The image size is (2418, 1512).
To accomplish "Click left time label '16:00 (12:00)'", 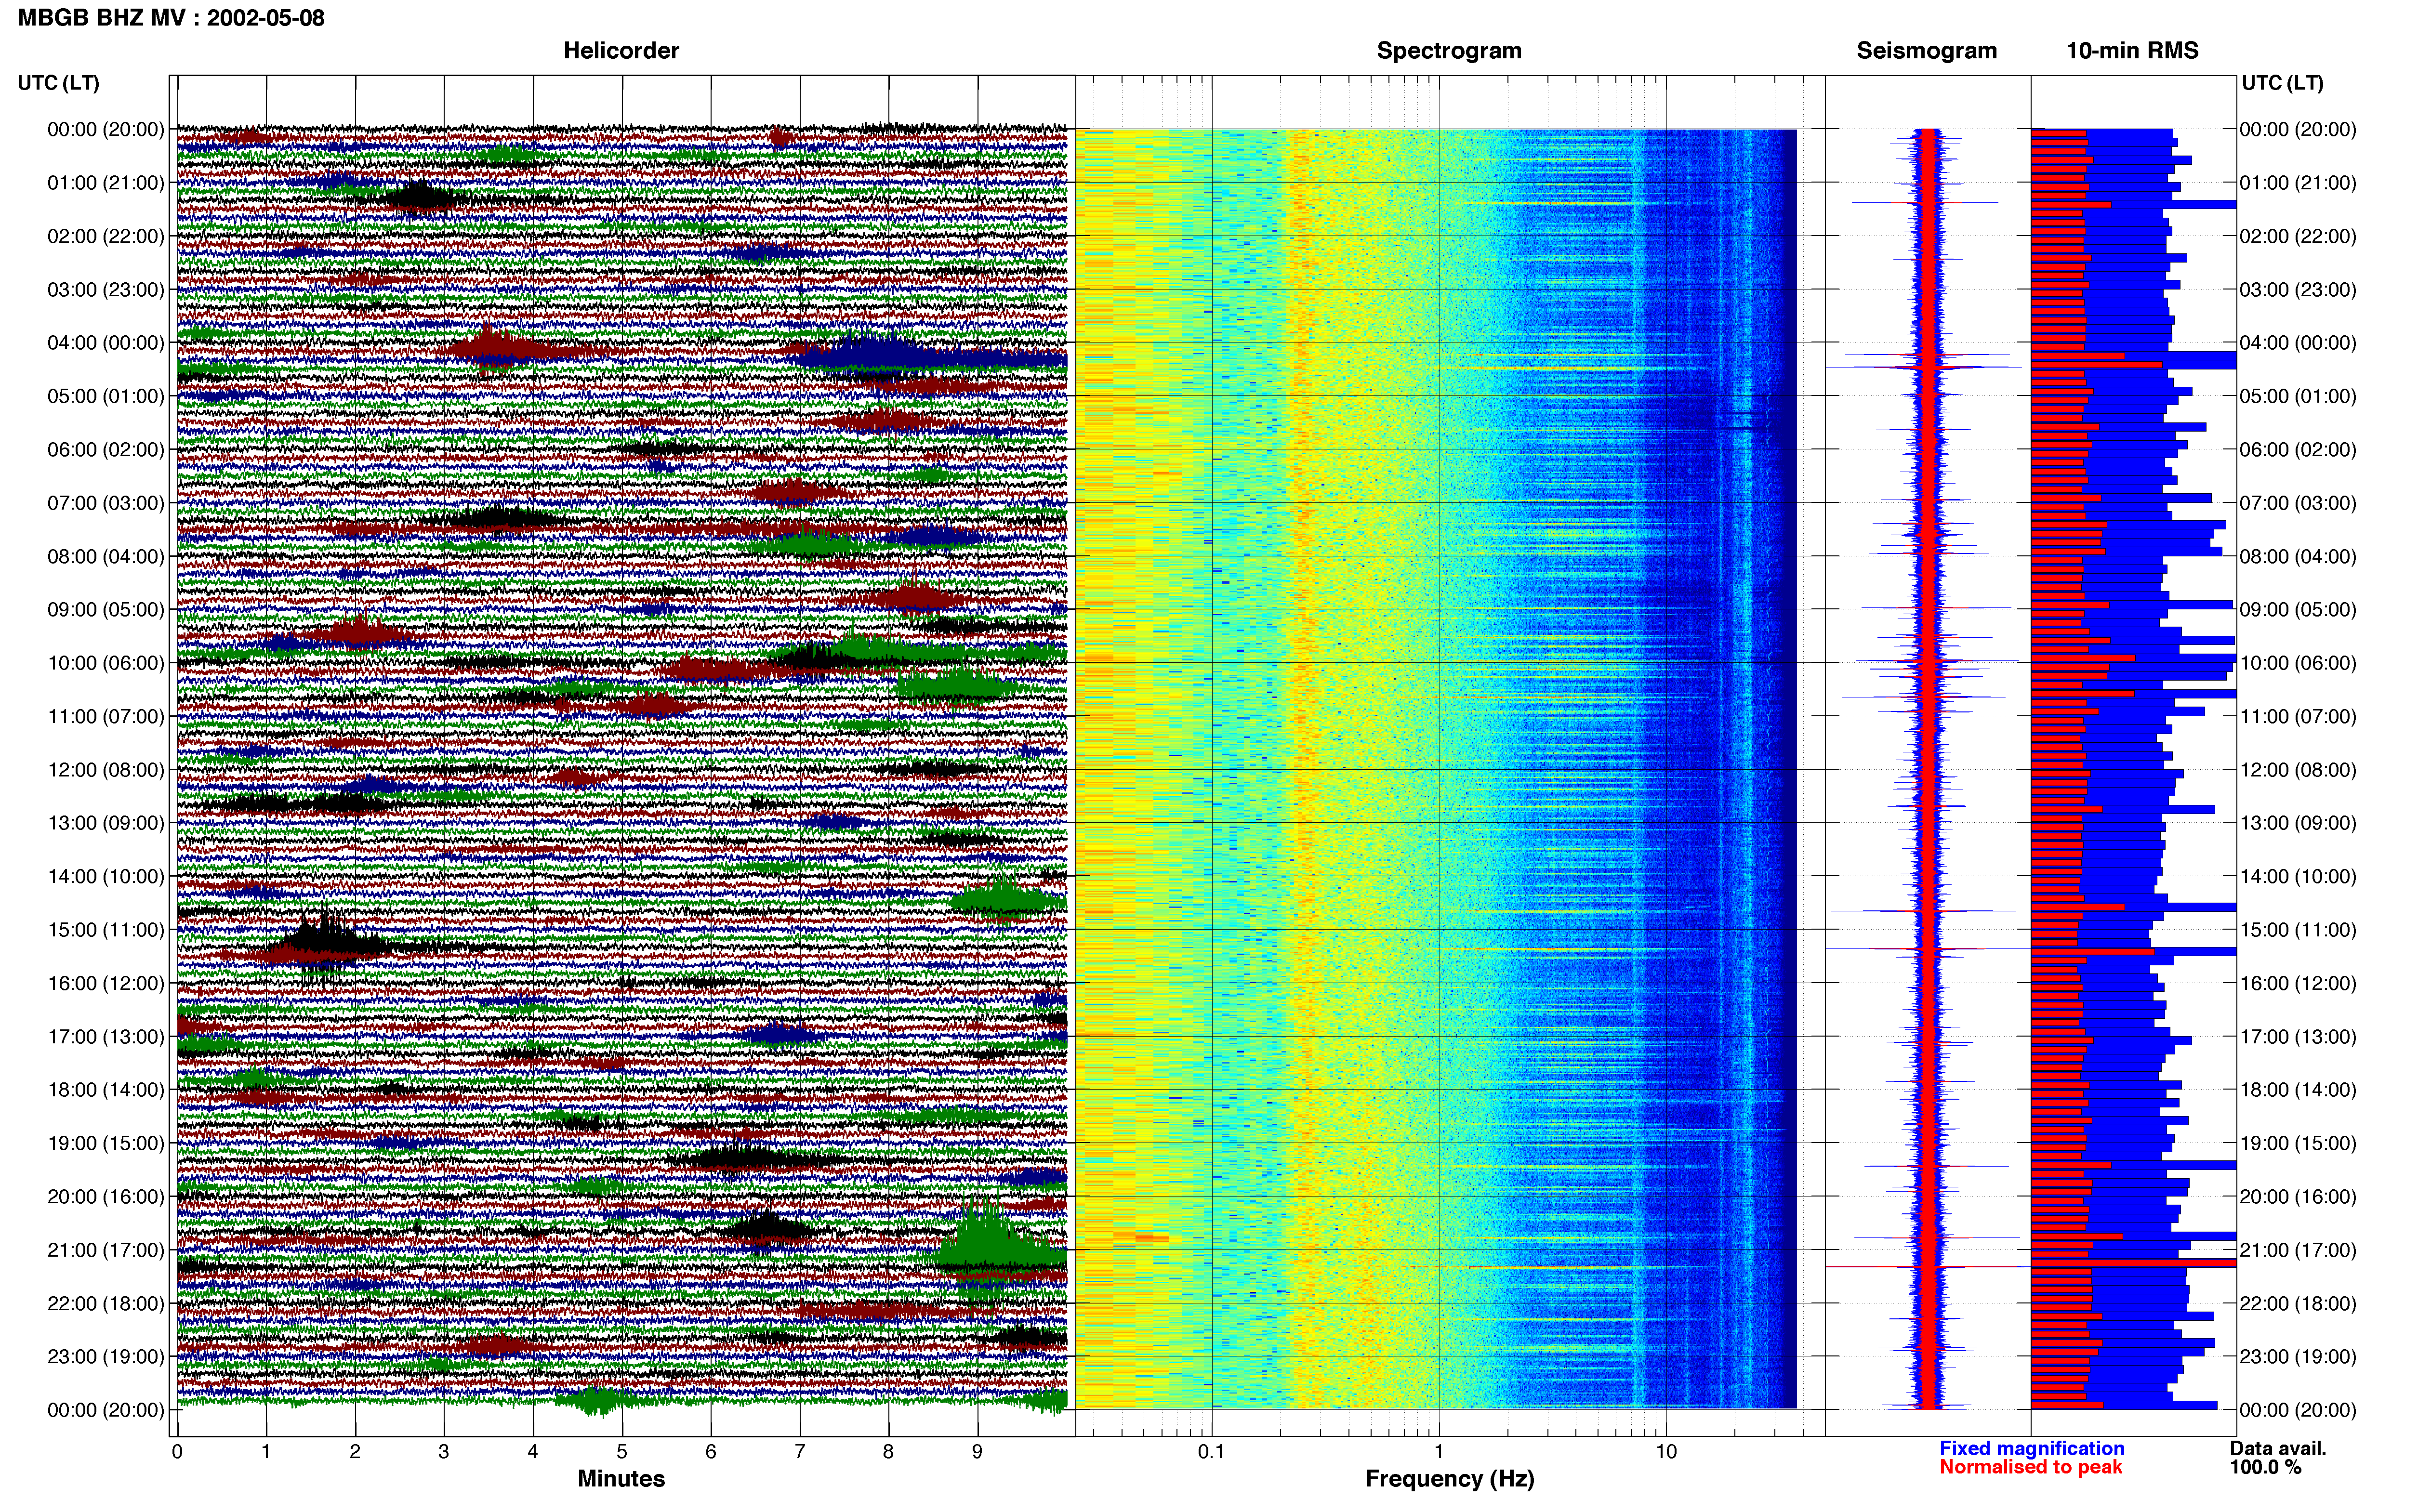I will tap(105, 983).
